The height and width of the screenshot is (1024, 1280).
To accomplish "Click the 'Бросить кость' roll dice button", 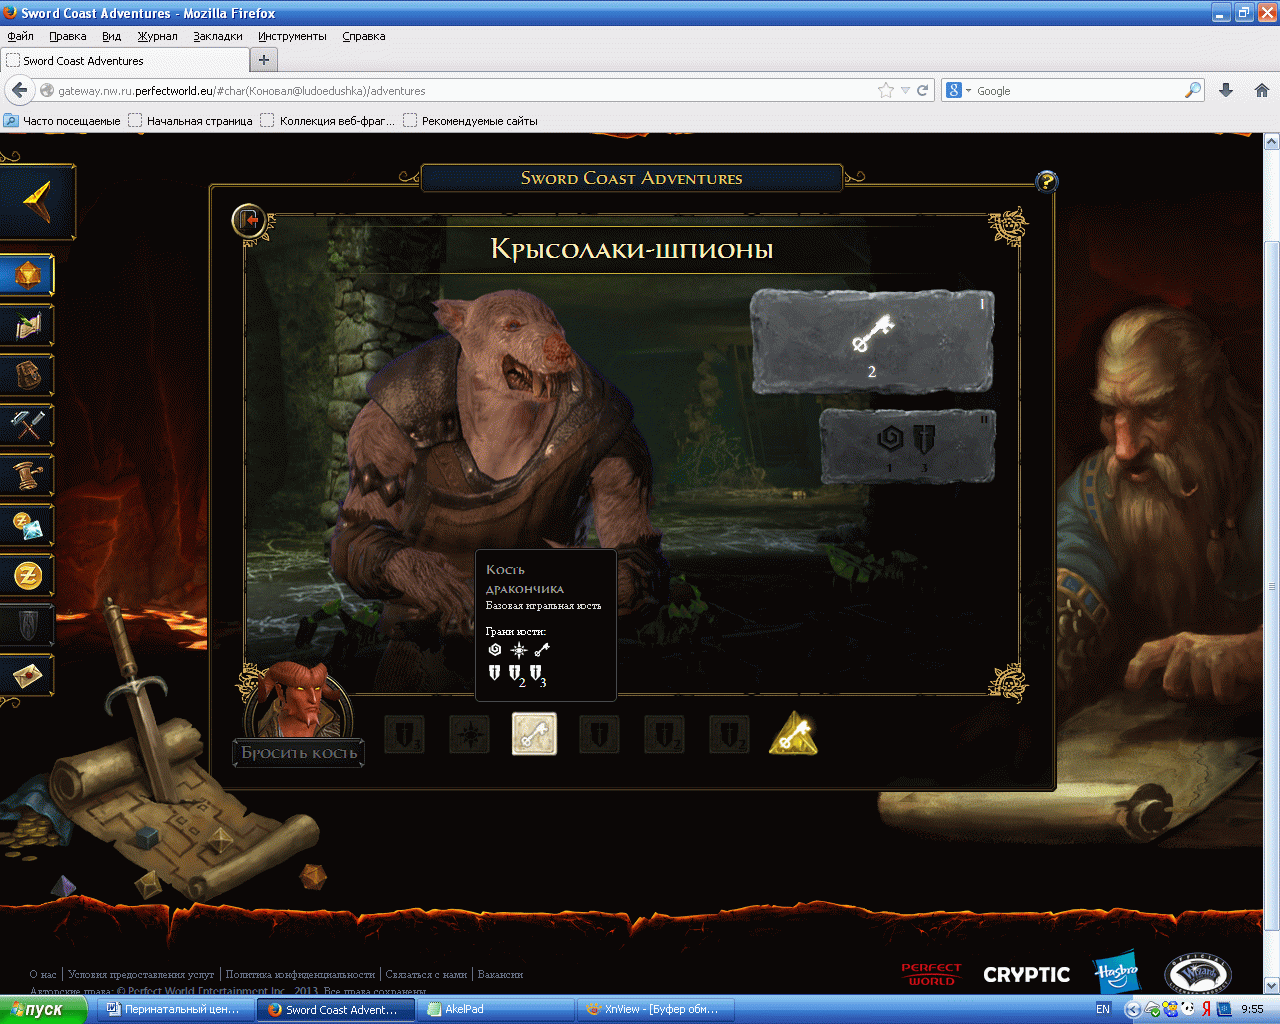I will (x=299, y=753).
